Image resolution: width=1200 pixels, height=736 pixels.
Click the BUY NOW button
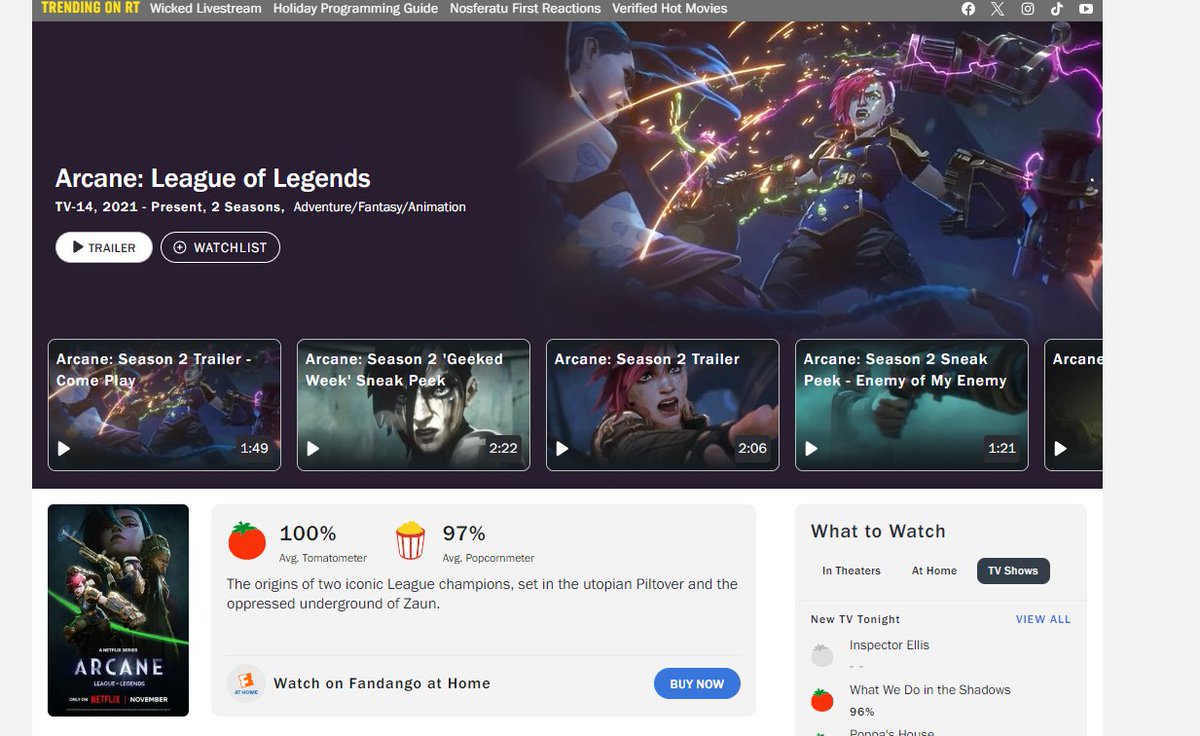pos(697,684)
